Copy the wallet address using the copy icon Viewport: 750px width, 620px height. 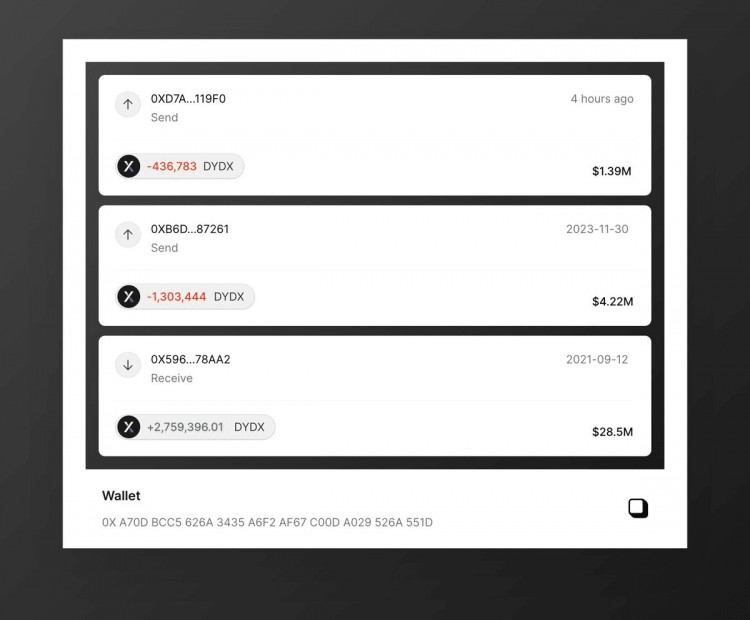coord(638,508)
